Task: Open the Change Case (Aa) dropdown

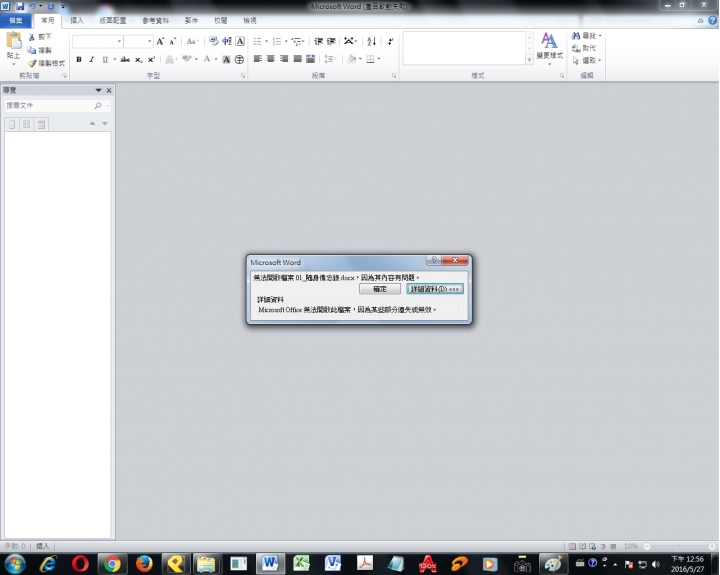Action: (x=192, y=41)
